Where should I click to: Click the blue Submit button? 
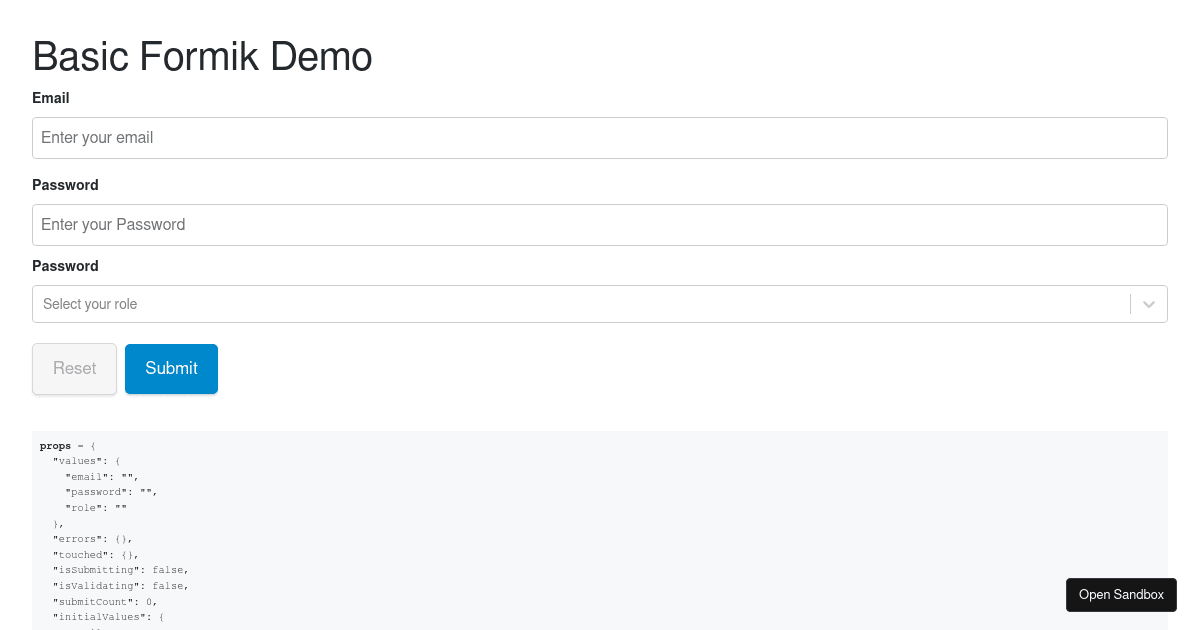point(171,369)
